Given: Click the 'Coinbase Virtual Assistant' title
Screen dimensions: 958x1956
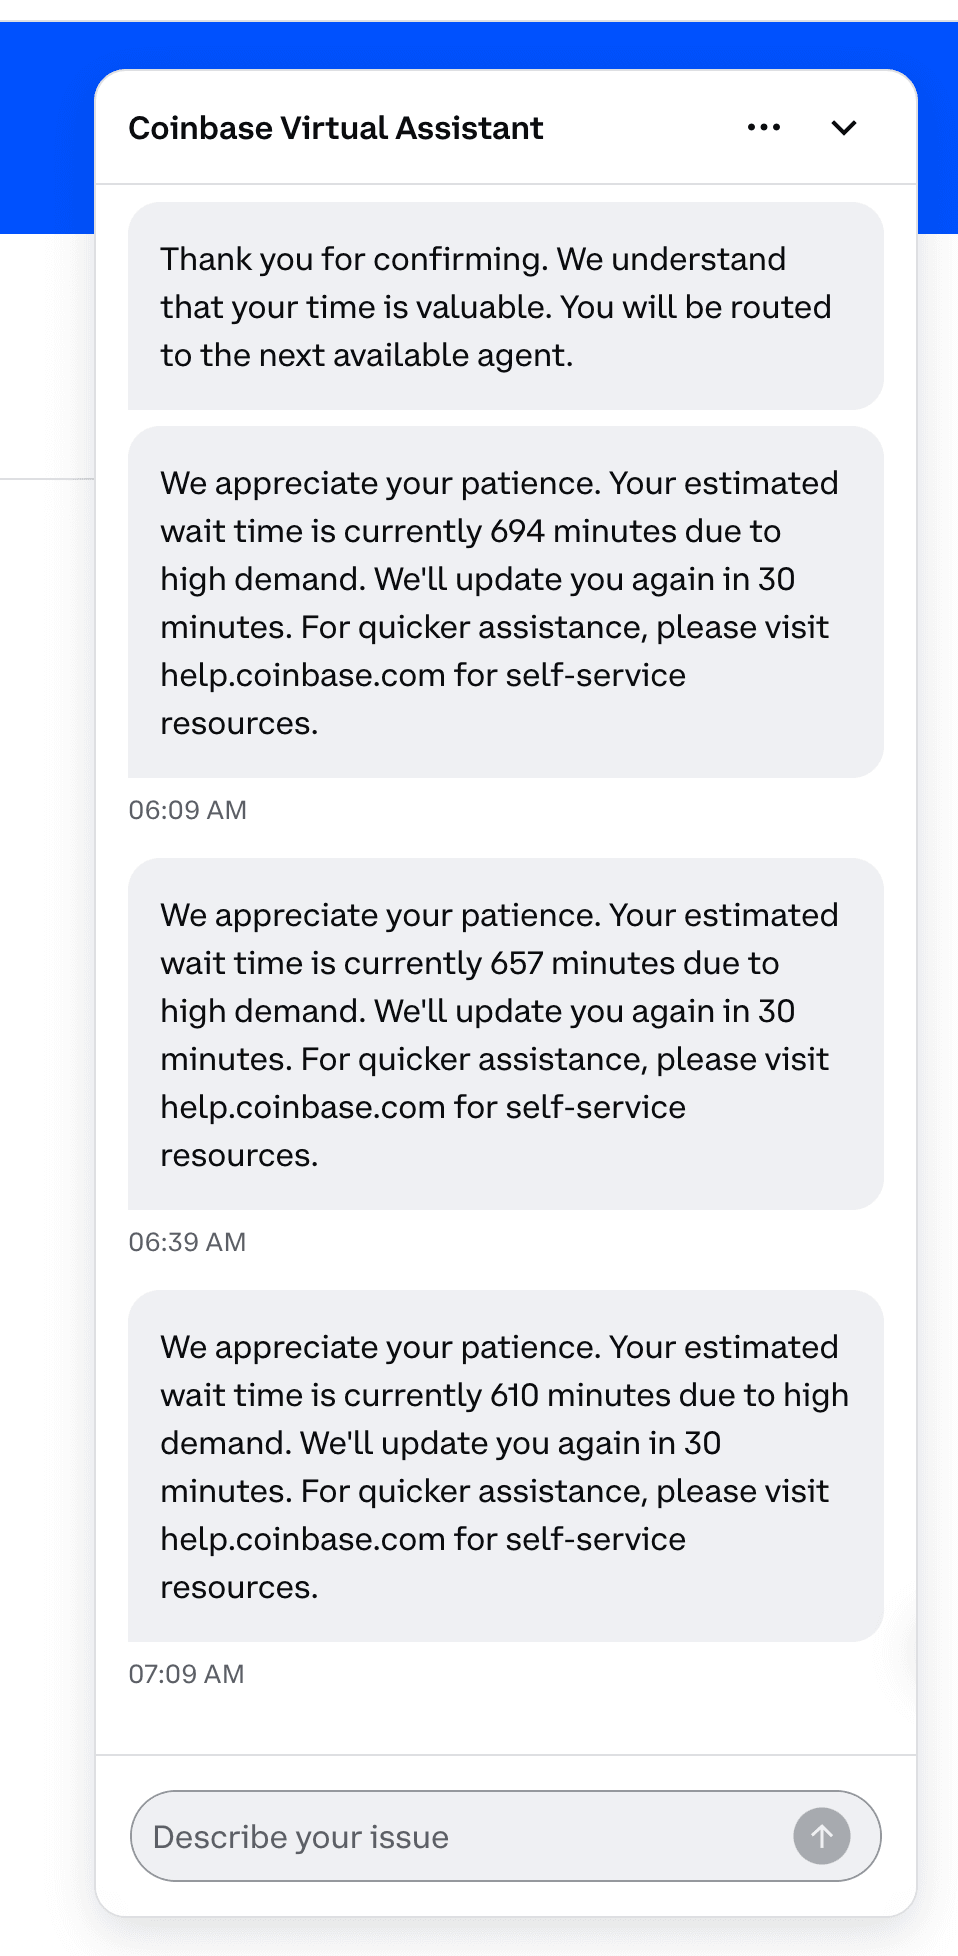Looking at the screenshot, I should pos(336,128).
